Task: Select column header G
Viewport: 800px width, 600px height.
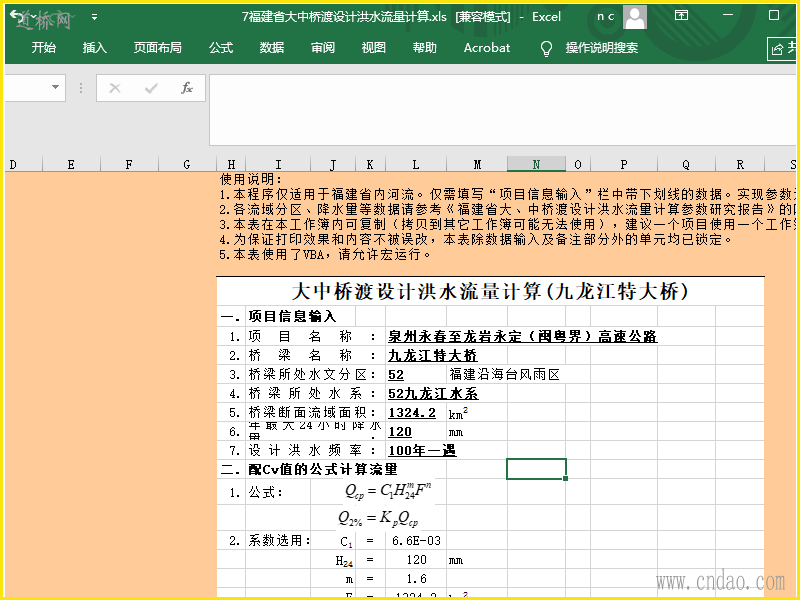Action: coord(187,164)
